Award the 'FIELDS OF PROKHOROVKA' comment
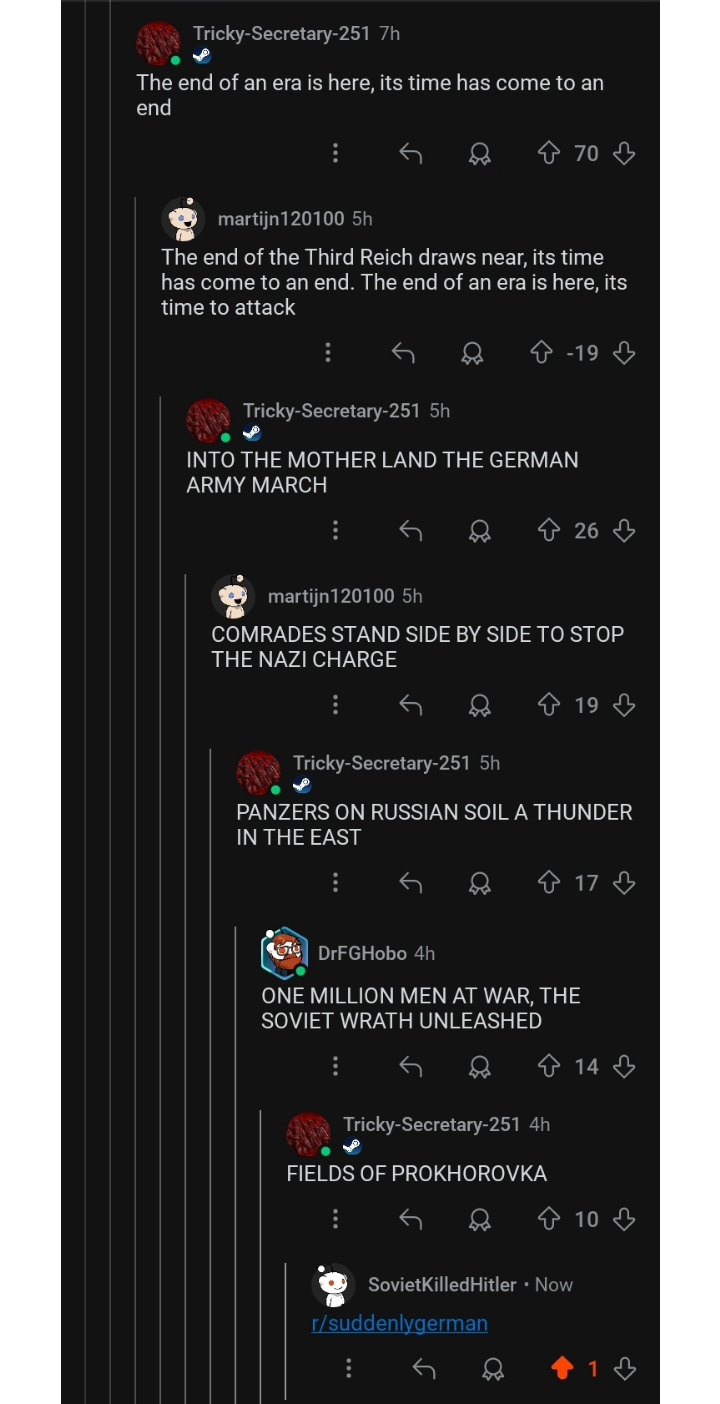Image resolution: width=720 pixels, height=1404 pixels. point(479,1220)
